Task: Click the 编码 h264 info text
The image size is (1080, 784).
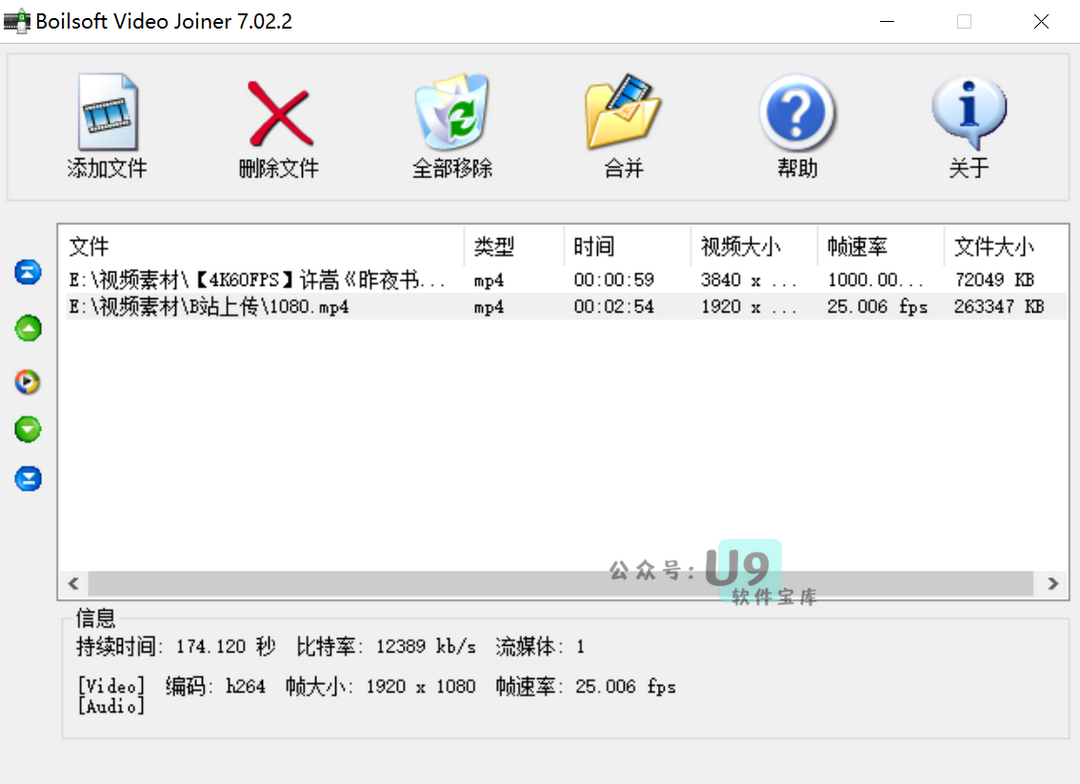Action: click(x=215, y=686)
